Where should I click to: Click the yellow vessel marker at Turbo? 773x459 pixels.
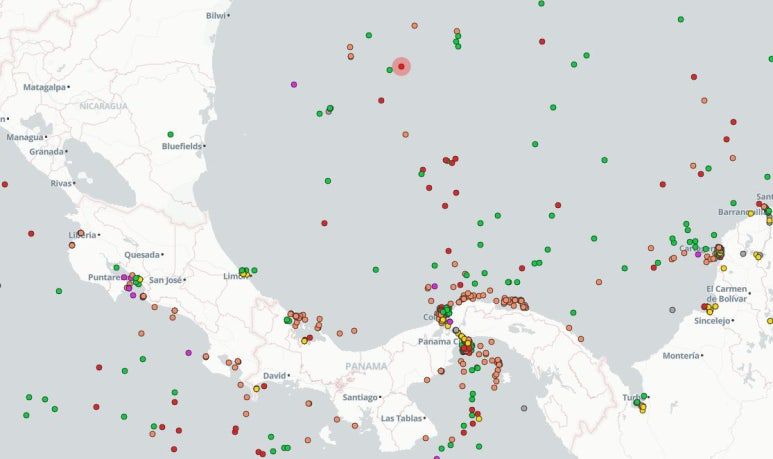(x=642, y=408)
